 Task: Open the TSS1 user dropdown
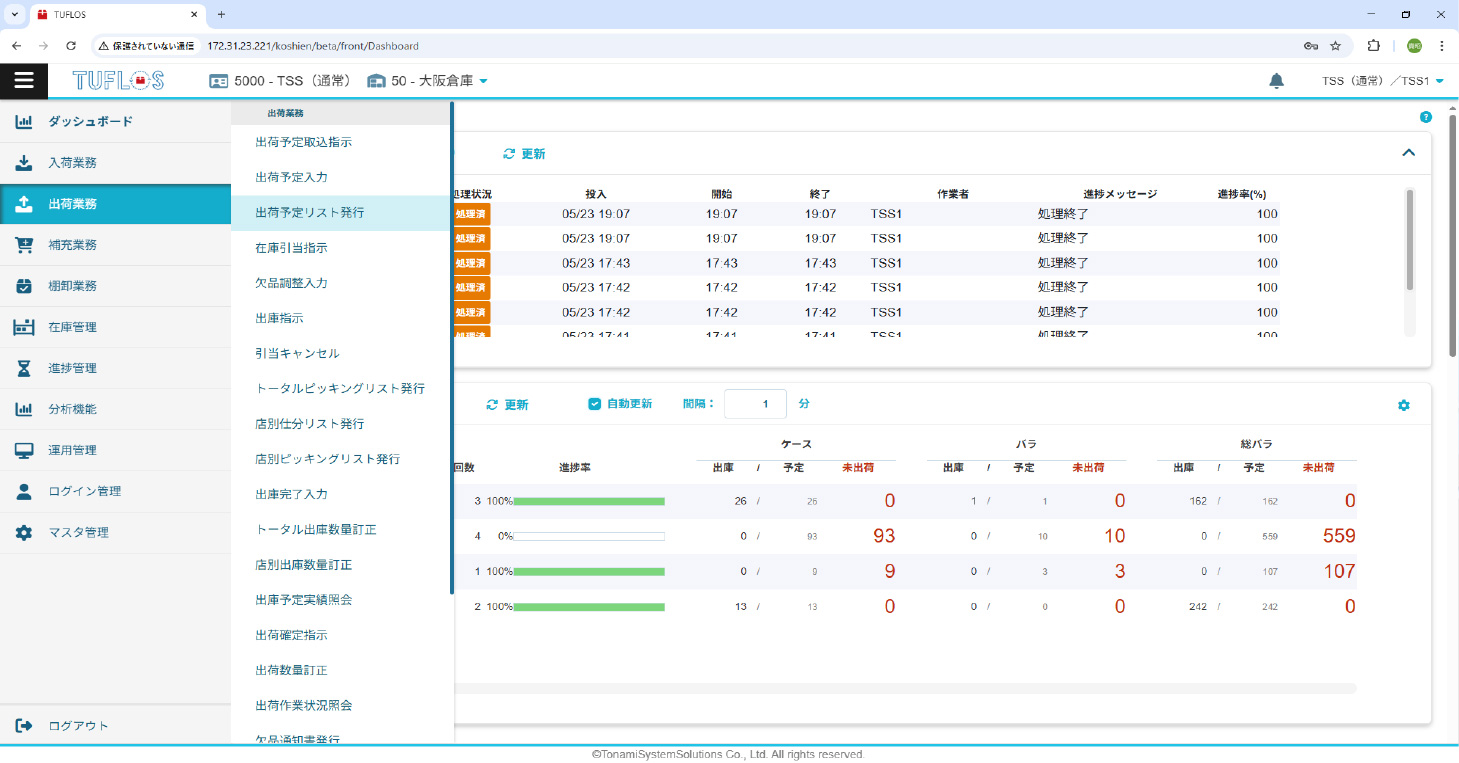pyautogui.click(x=1440, y=81)
